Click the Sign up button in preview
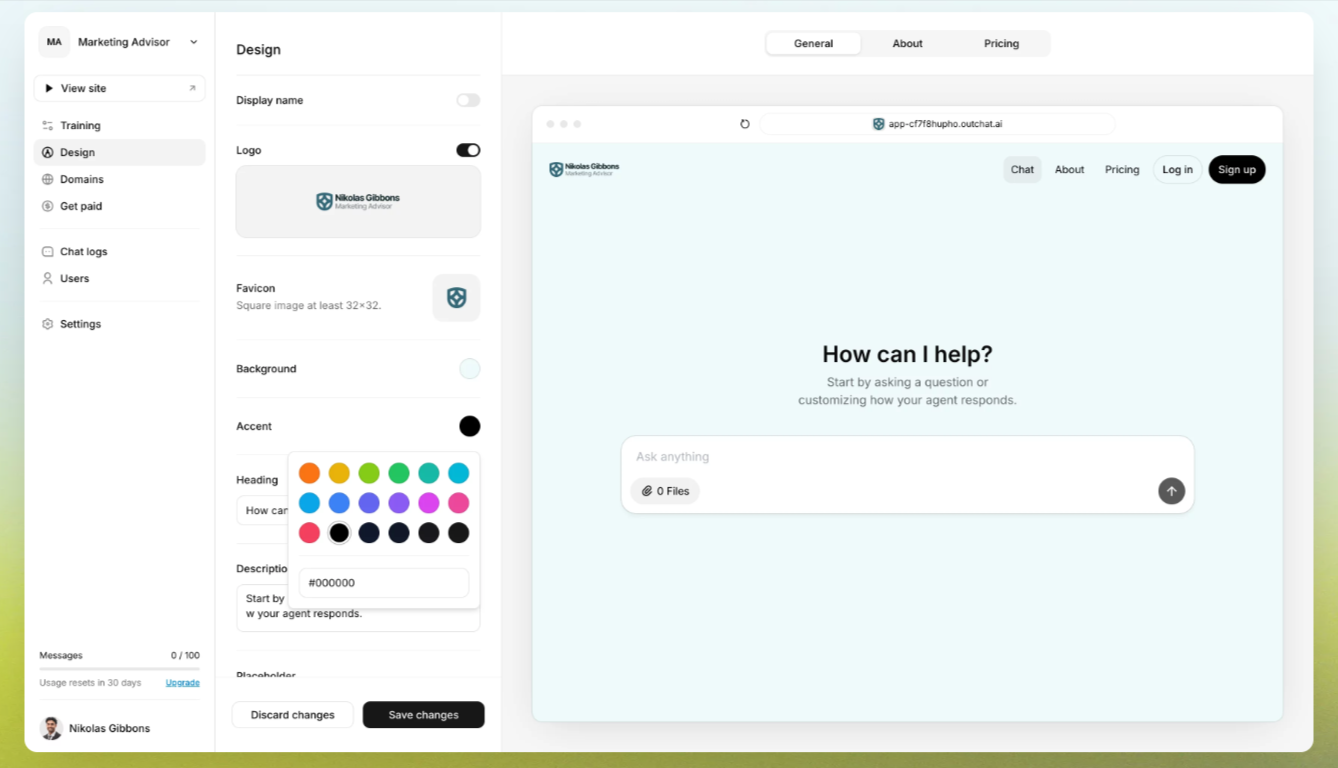 pyautogui.click(x=1237, y=169)
